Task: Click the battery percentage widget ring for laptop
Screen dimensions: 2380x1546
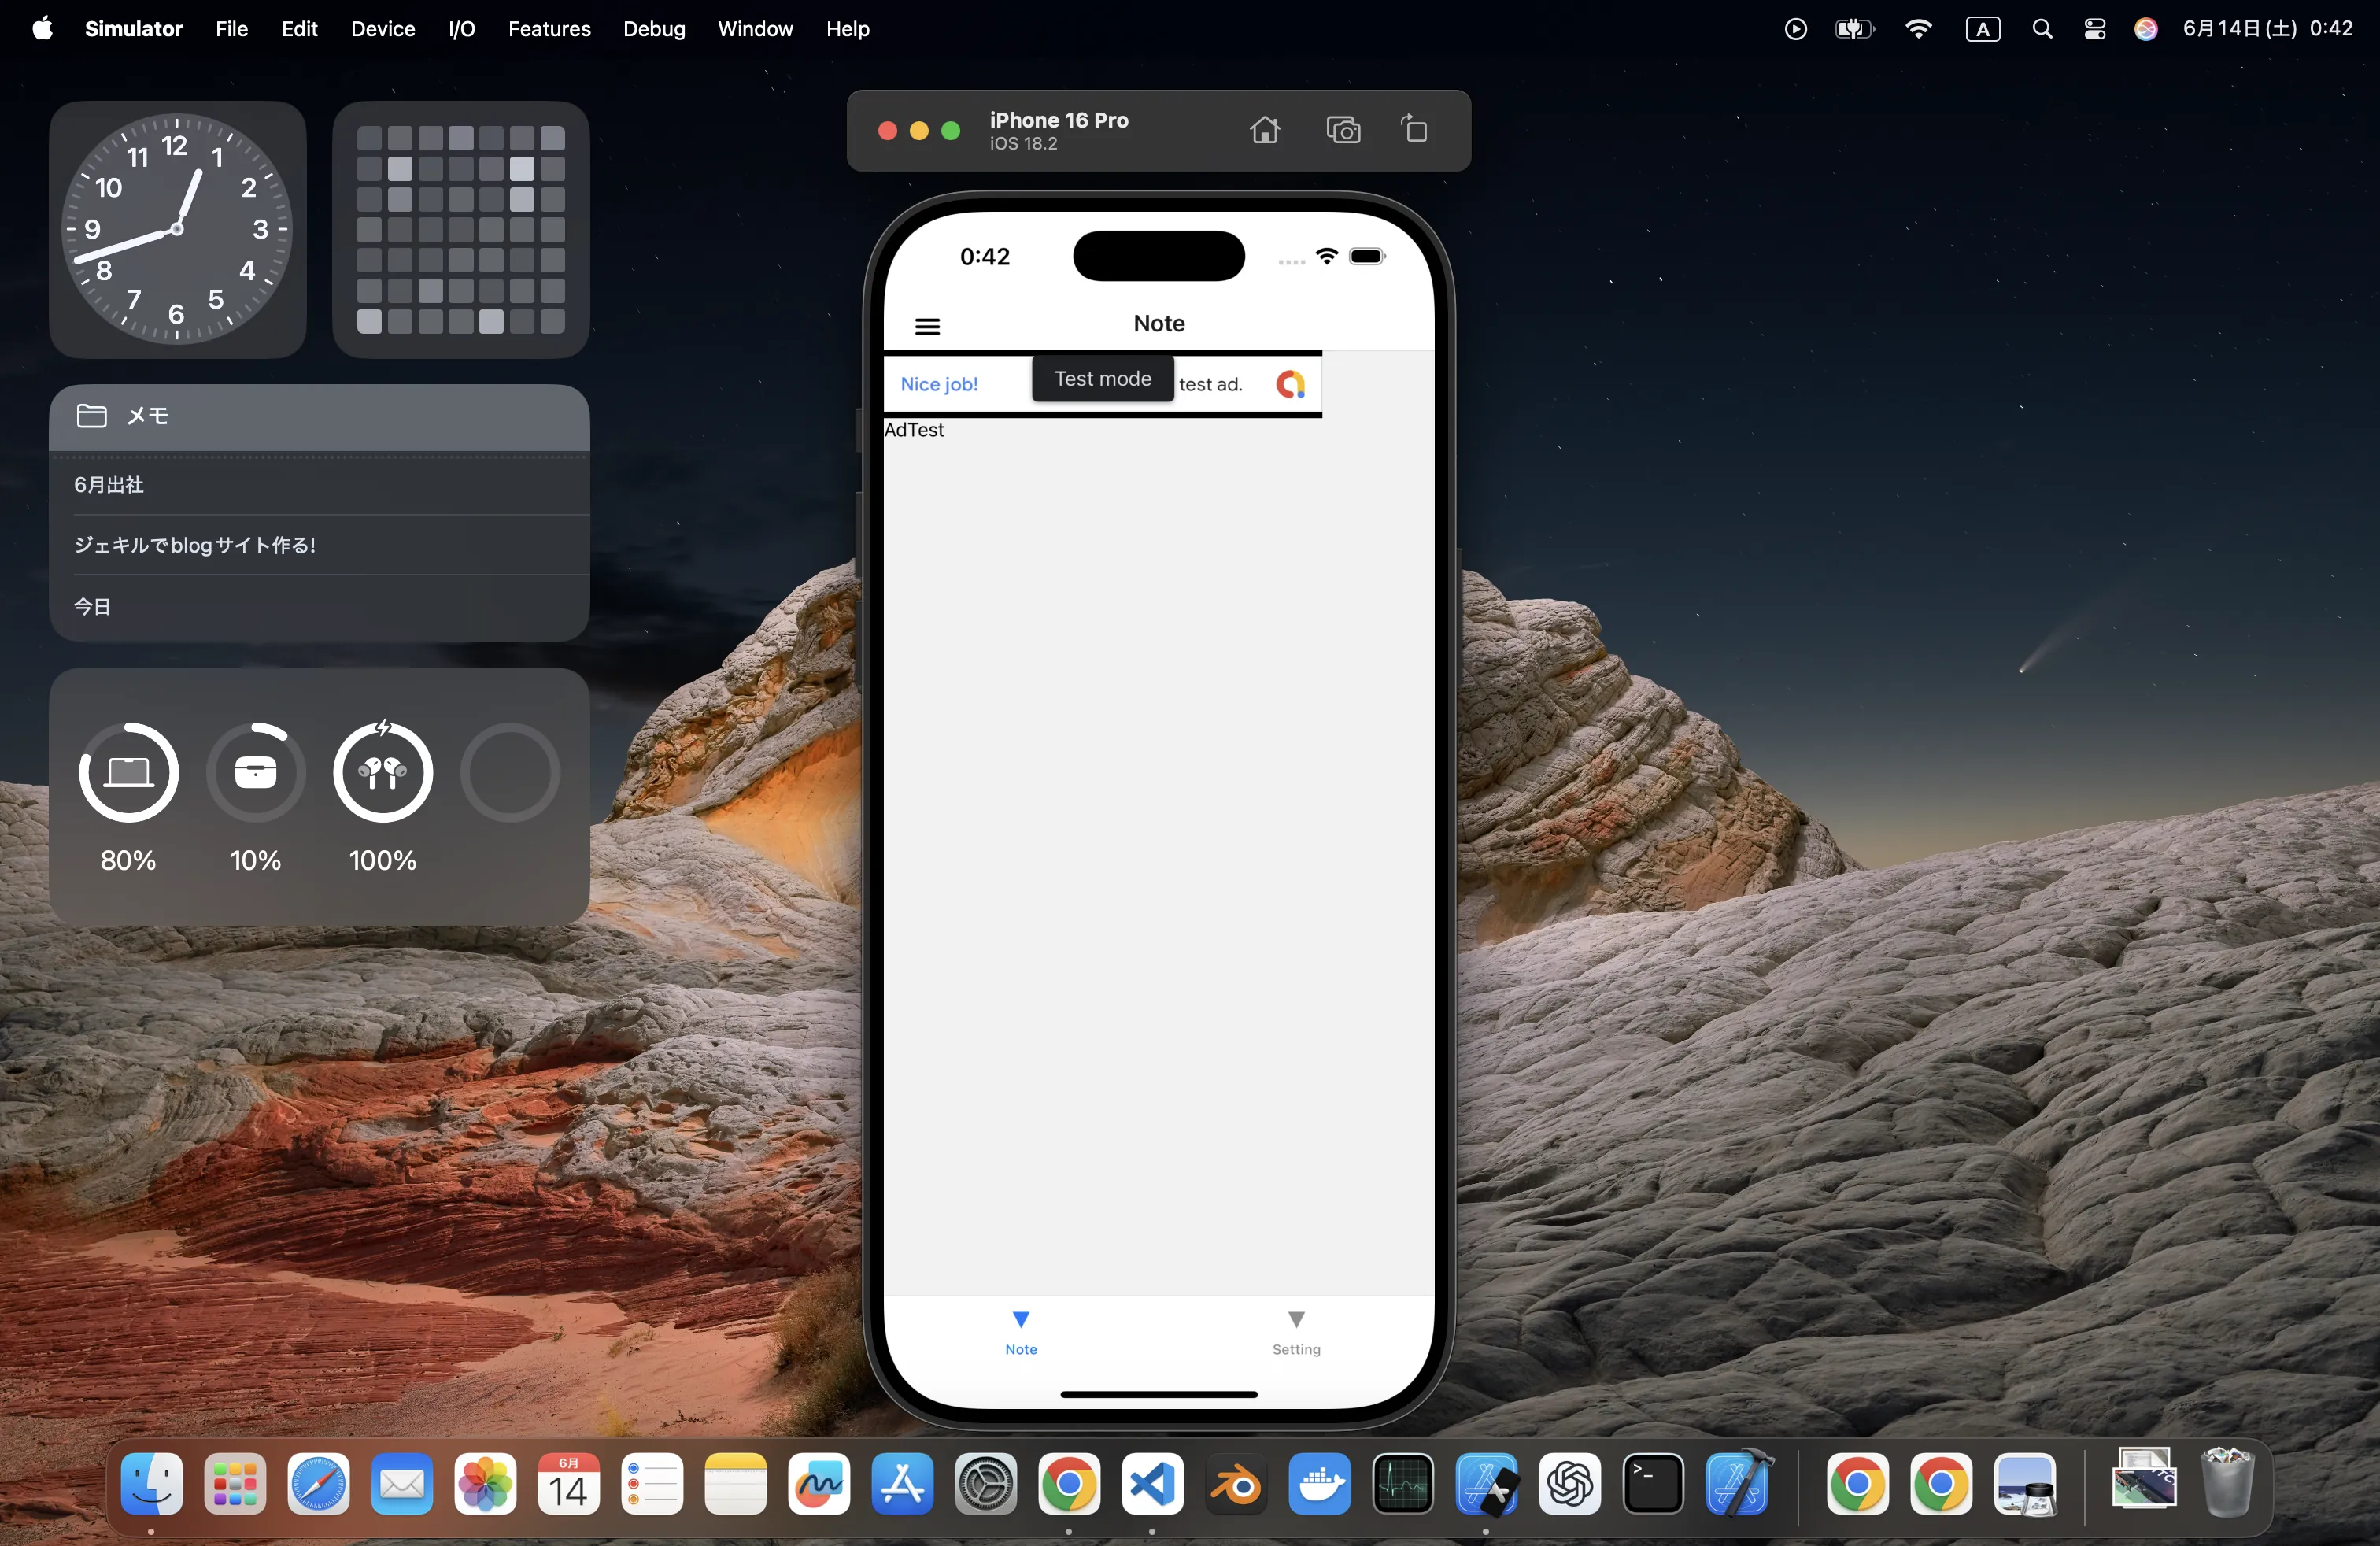Action: [129, 772]
